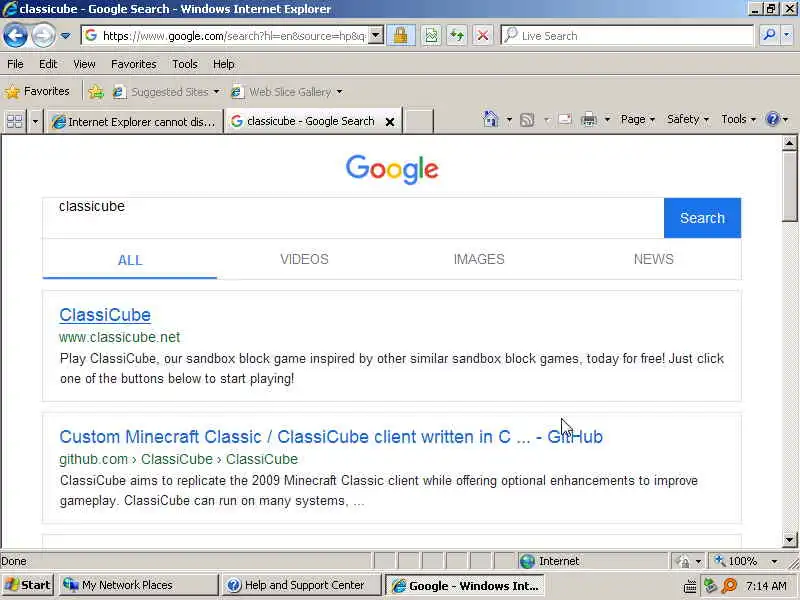Switch to My Network Places taskbar window
The image size is (800, 600).
(138, 585)
